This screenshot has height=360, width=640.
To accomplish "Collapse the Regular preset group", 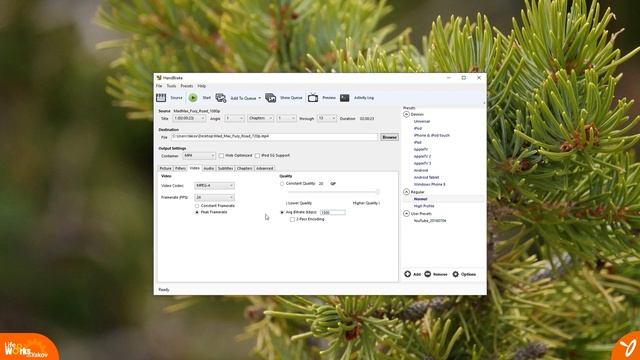I will tap(407, 192).
